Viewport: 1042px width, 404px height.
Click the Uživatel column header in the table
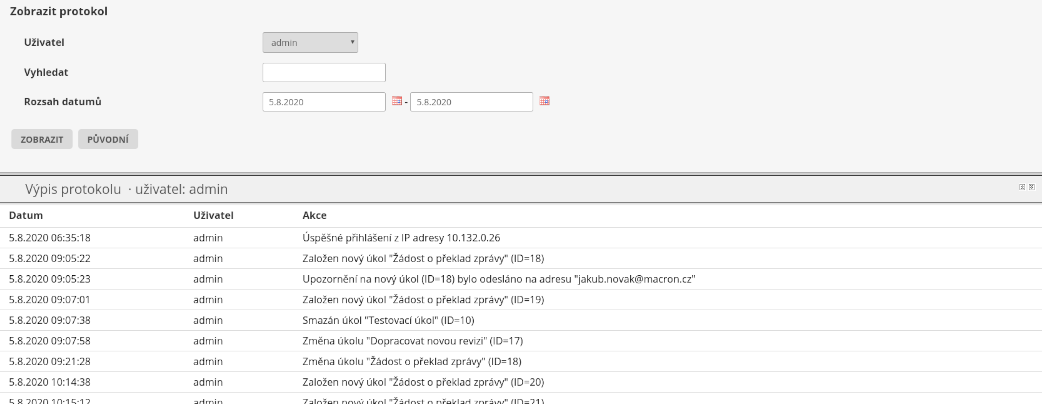213,215
